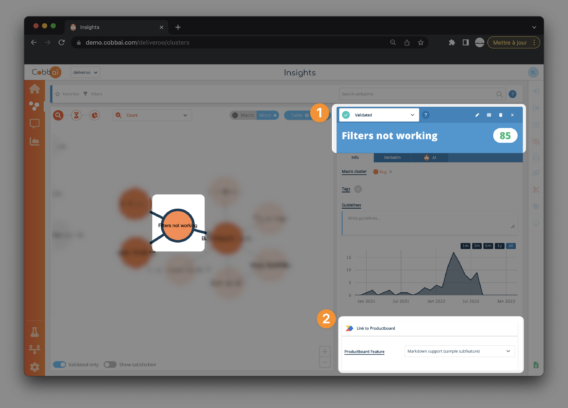Reload the browser page

coord(62,42)
